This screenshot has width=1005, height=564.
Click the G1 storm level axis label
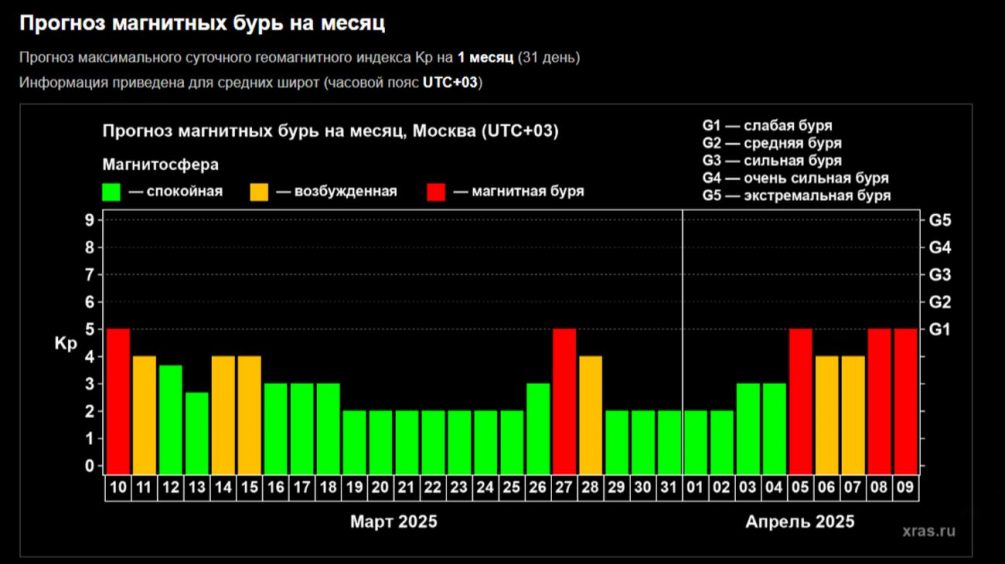click(x=940, y=329)
